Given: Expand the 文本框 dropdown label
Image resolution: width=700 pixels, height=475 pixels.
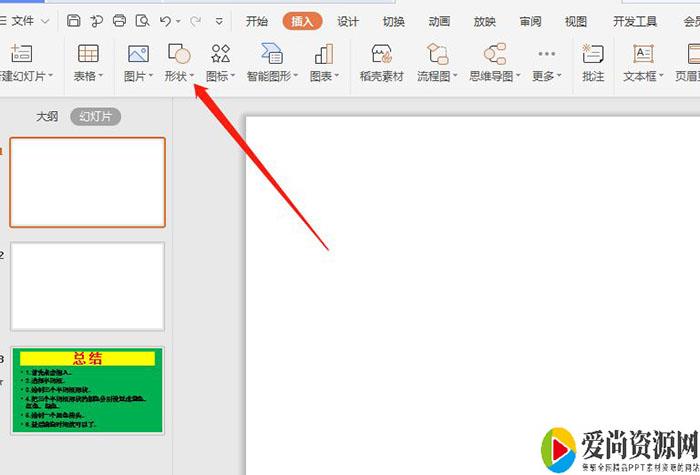Looking at the screenshot, I should [x=643, y=76].
